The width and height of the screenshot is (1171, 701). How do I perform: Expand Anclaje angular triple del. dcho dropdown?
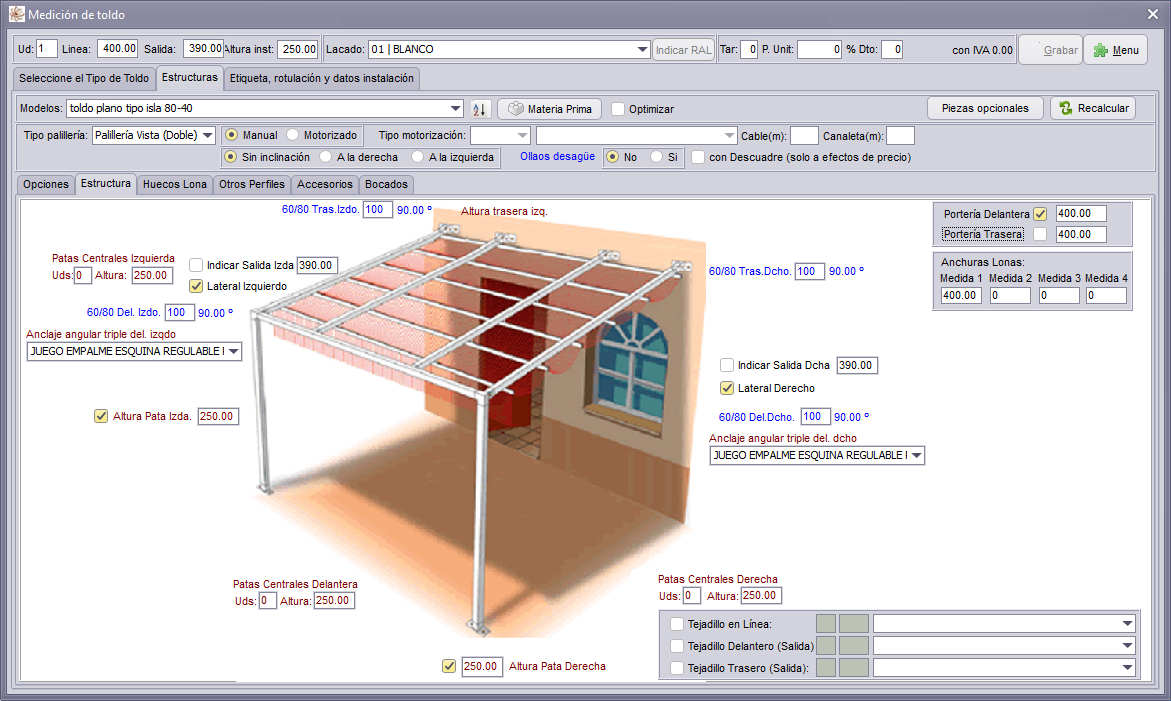916,455
